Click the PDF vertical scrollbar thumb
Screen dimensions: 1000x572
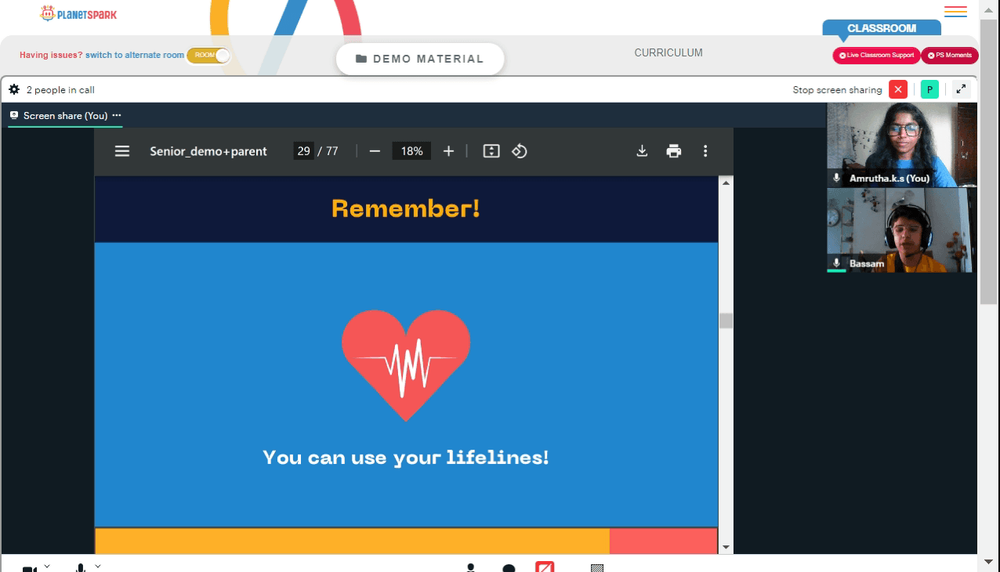(726, 320)
